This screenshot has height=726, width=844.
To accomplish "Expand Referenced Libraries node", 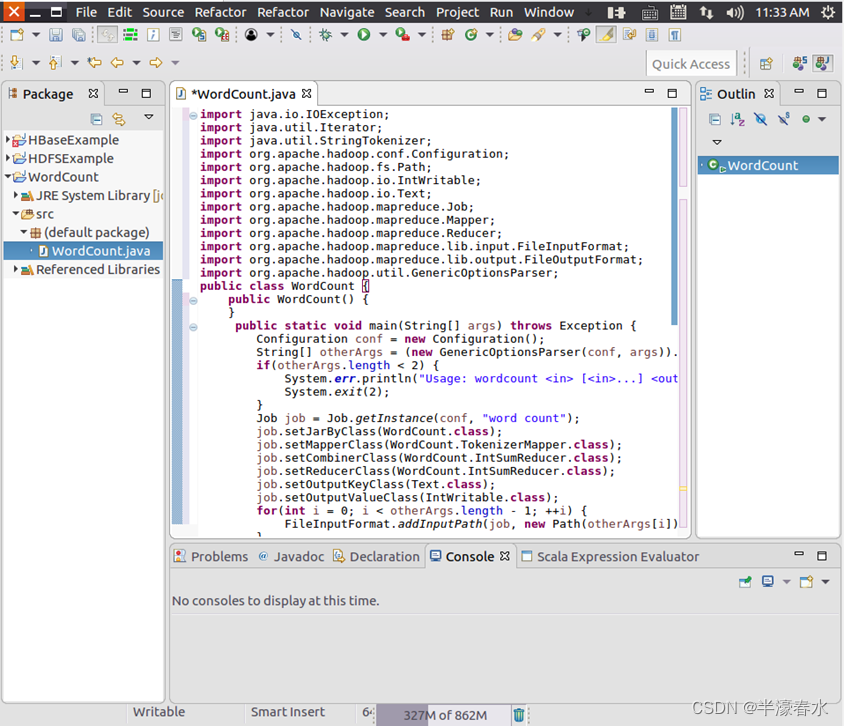I will (x=16, y=269).
